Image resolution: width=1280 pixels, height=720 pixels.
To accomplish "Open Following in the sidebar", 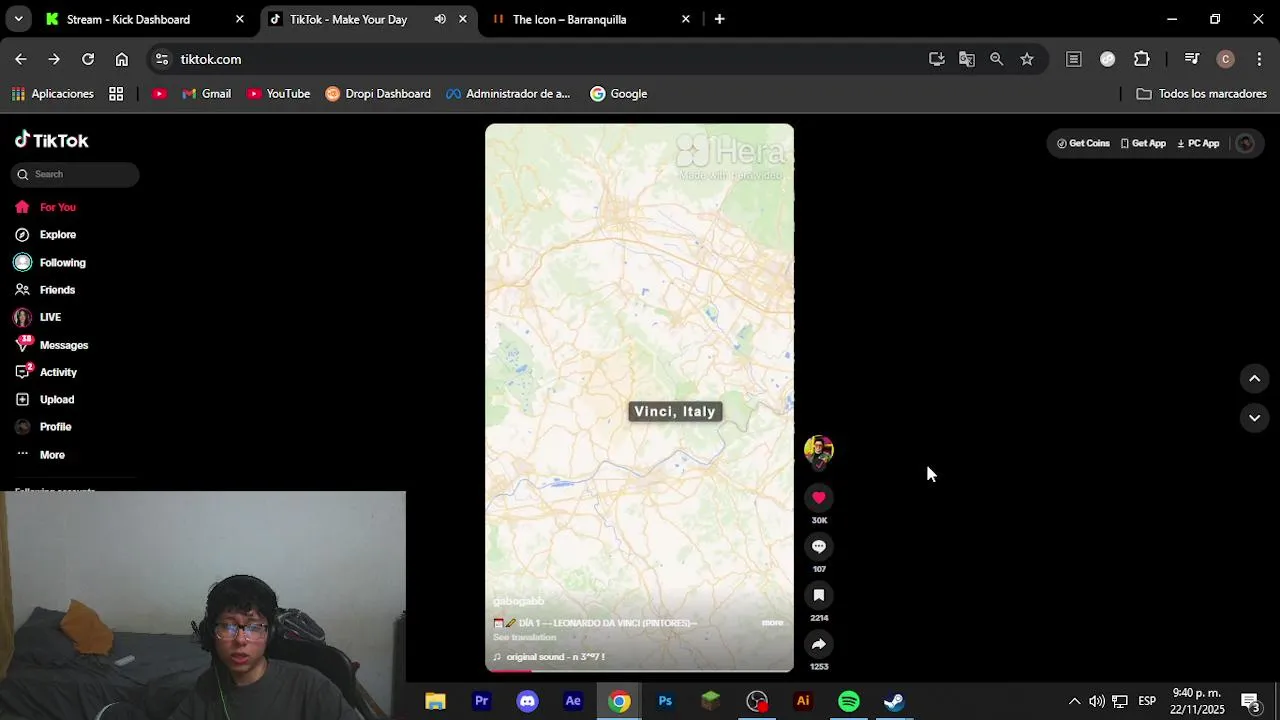I will pyautogui.click(x=50, y=263).
